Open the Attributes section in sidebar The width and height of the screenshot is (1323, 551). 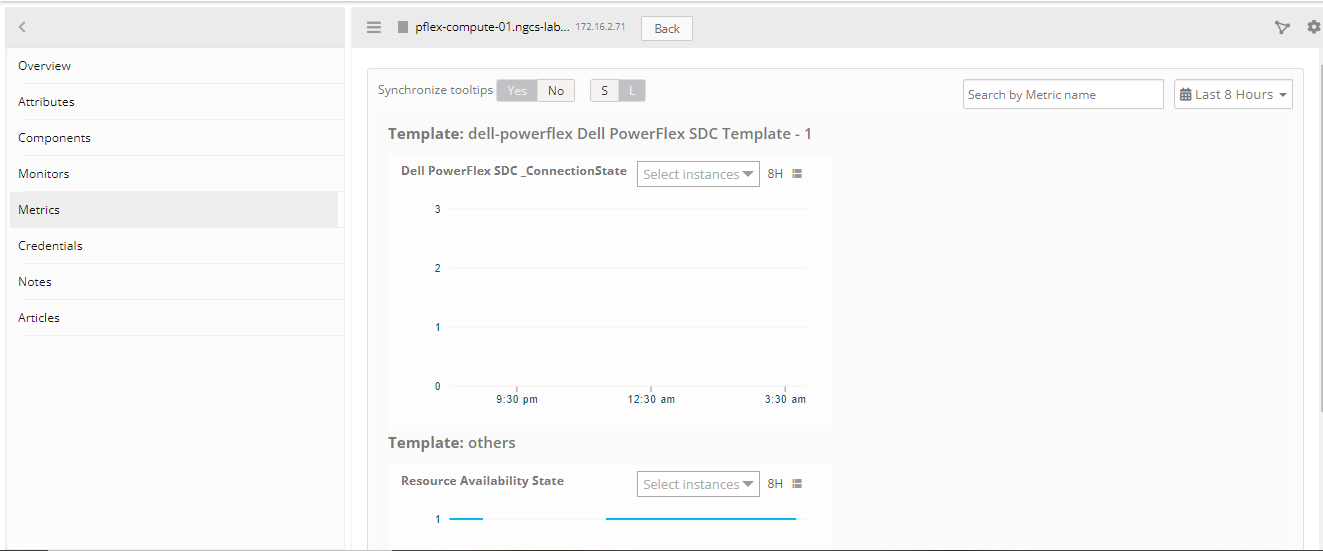click(46, 102)
